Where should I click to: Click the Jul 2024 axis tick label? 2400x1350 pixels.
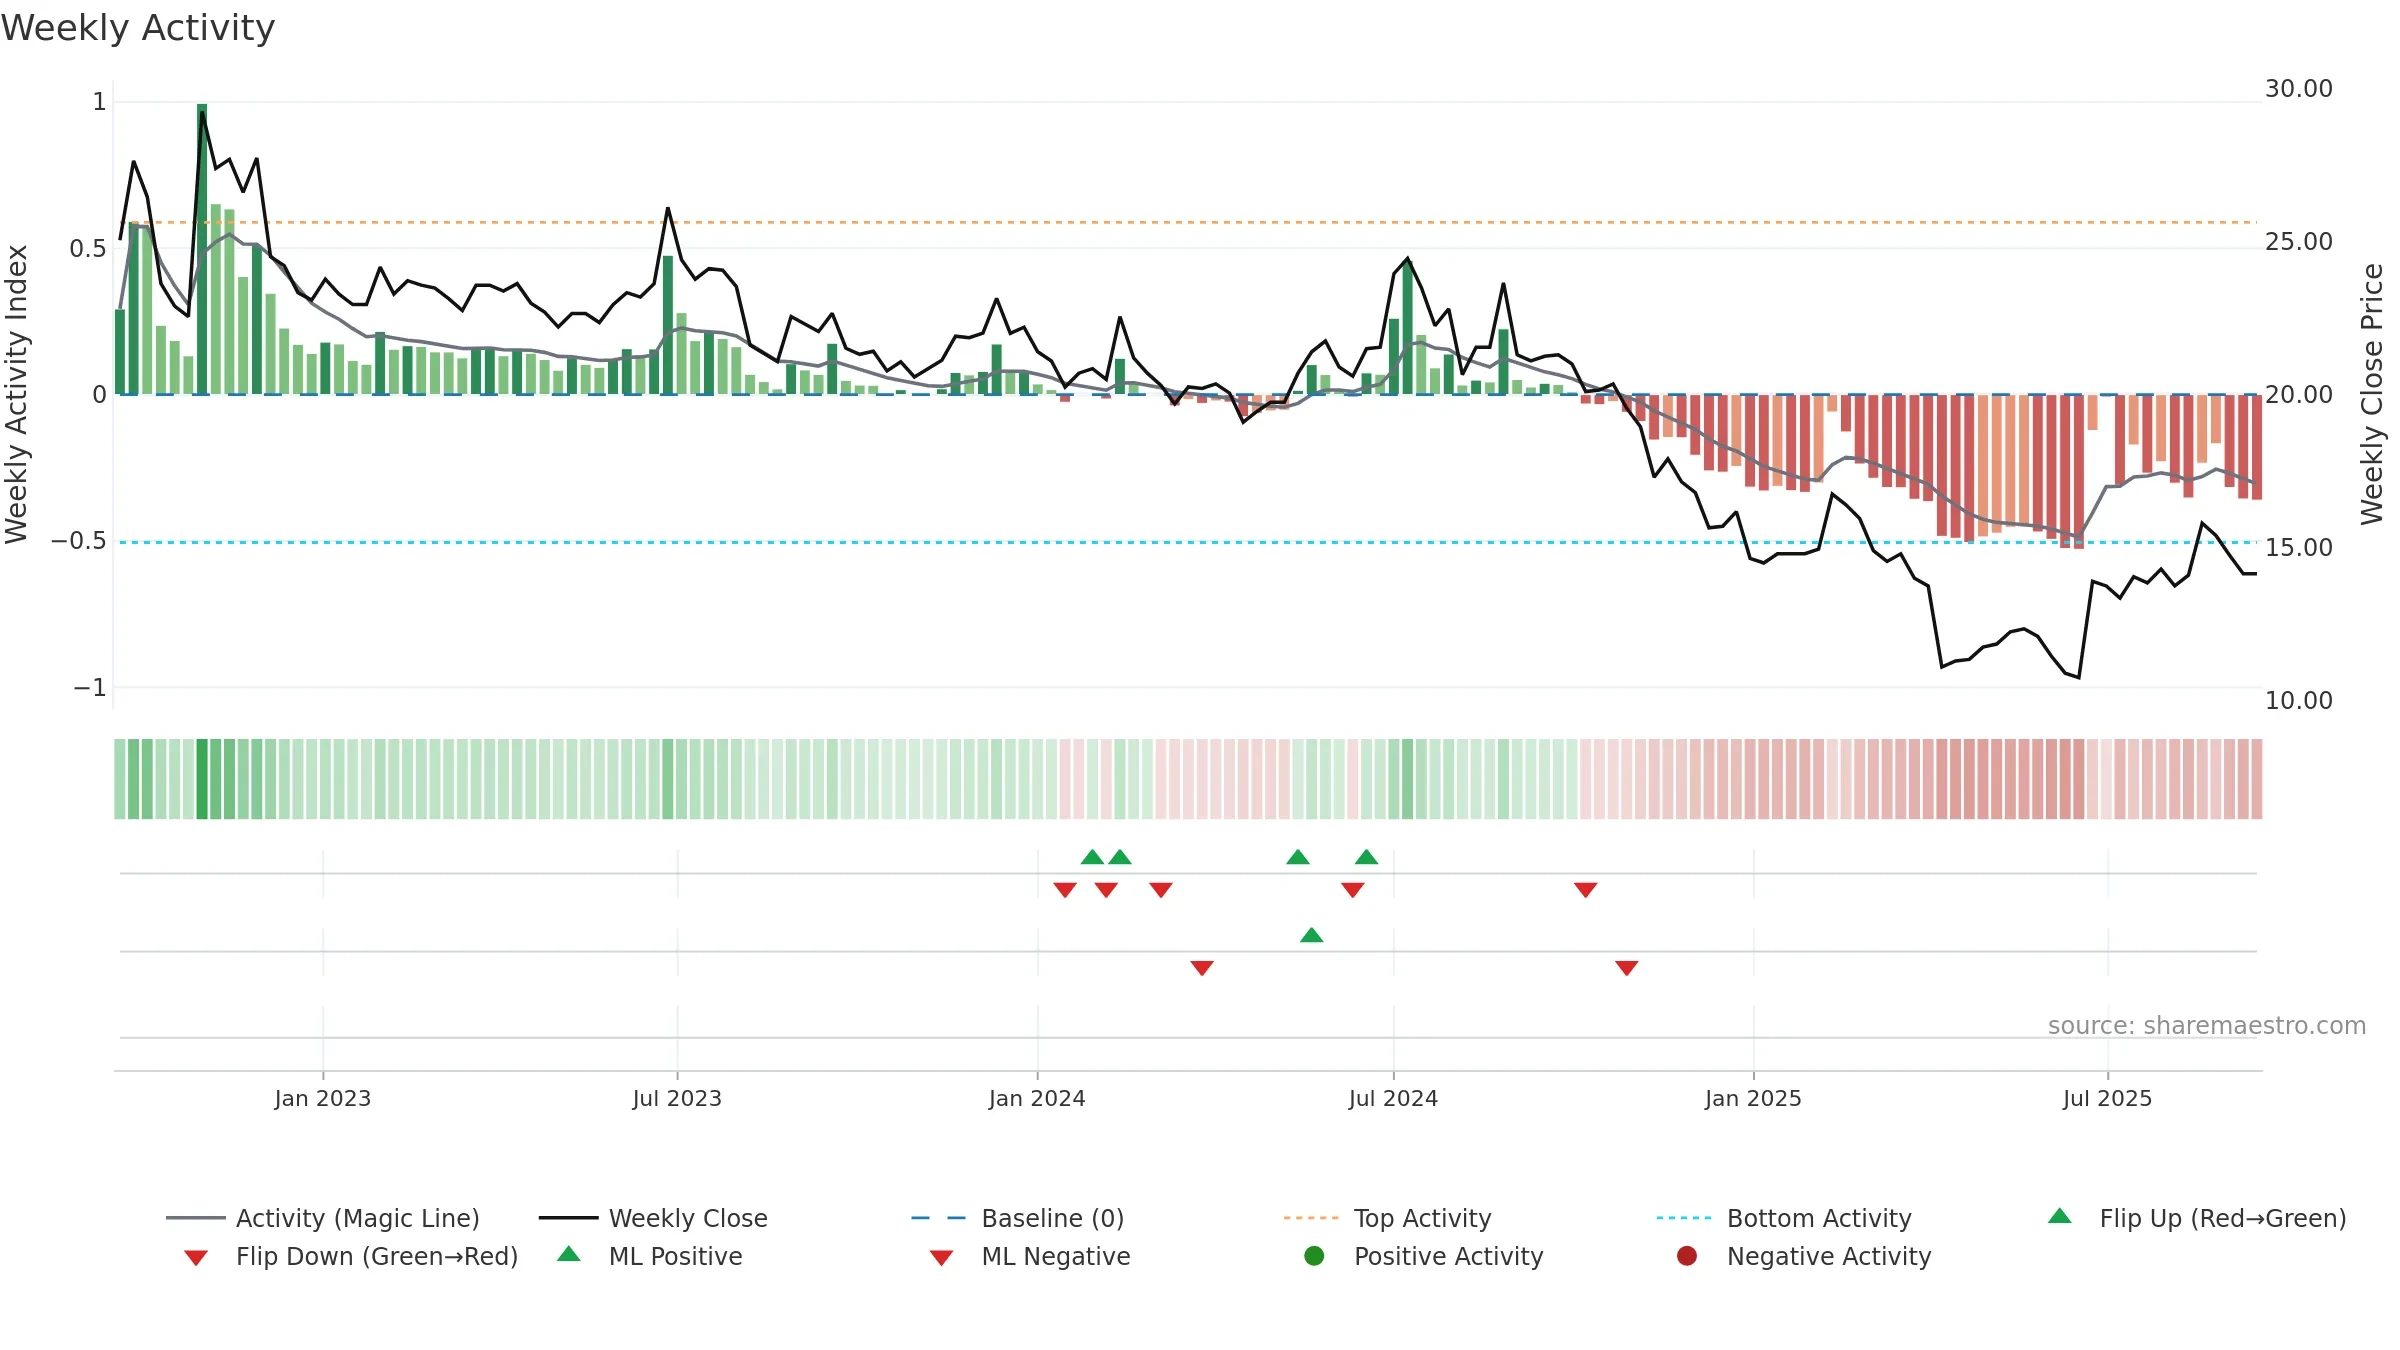click(x=1393, y=1098)
